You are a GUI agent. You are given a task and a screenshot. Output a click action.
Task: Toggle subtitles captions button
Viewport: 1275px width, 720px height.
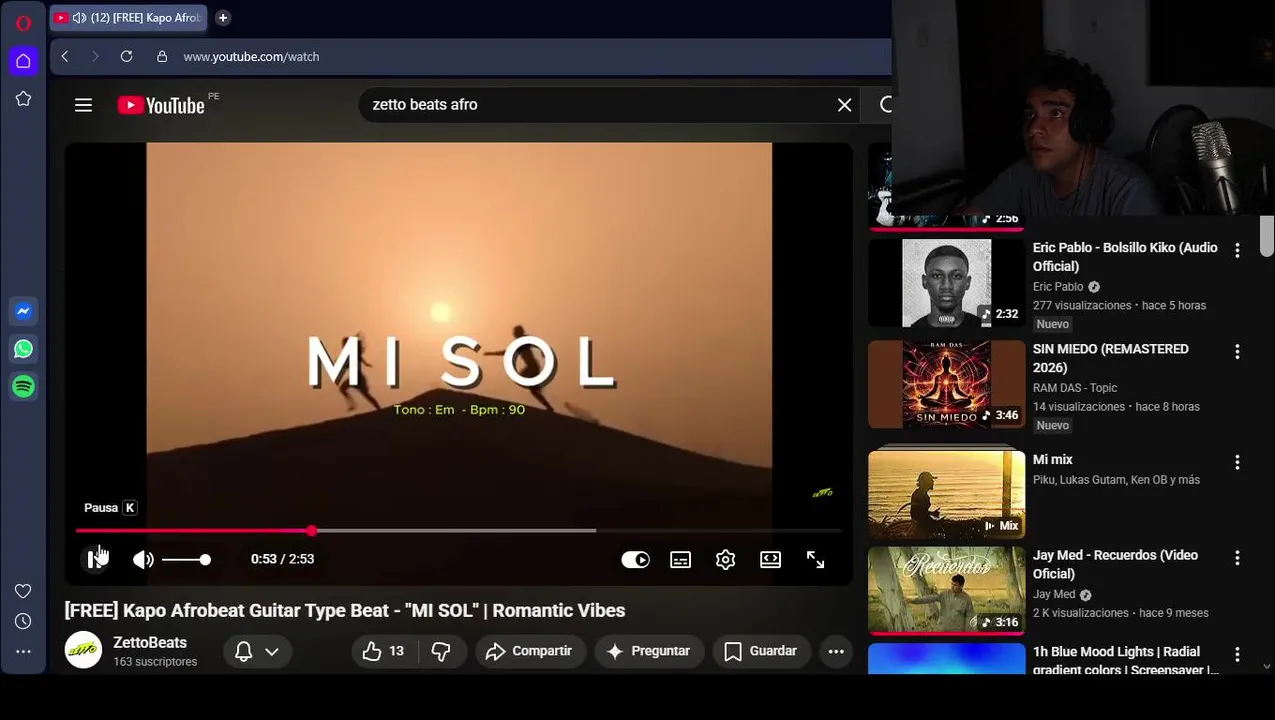(x=681, y=560)
